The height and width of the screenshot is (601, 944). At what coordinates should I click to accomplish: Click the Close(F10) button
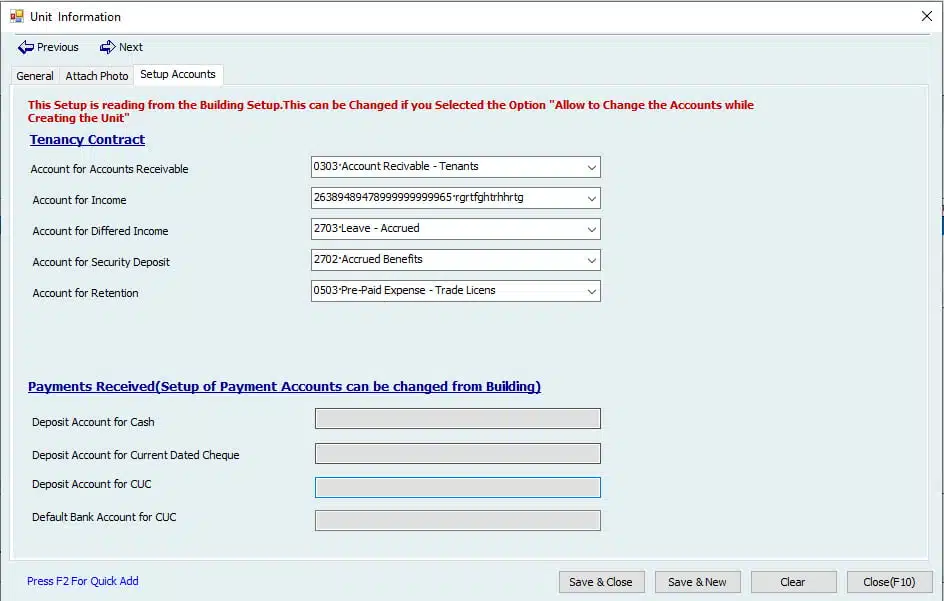click(890, 582)
